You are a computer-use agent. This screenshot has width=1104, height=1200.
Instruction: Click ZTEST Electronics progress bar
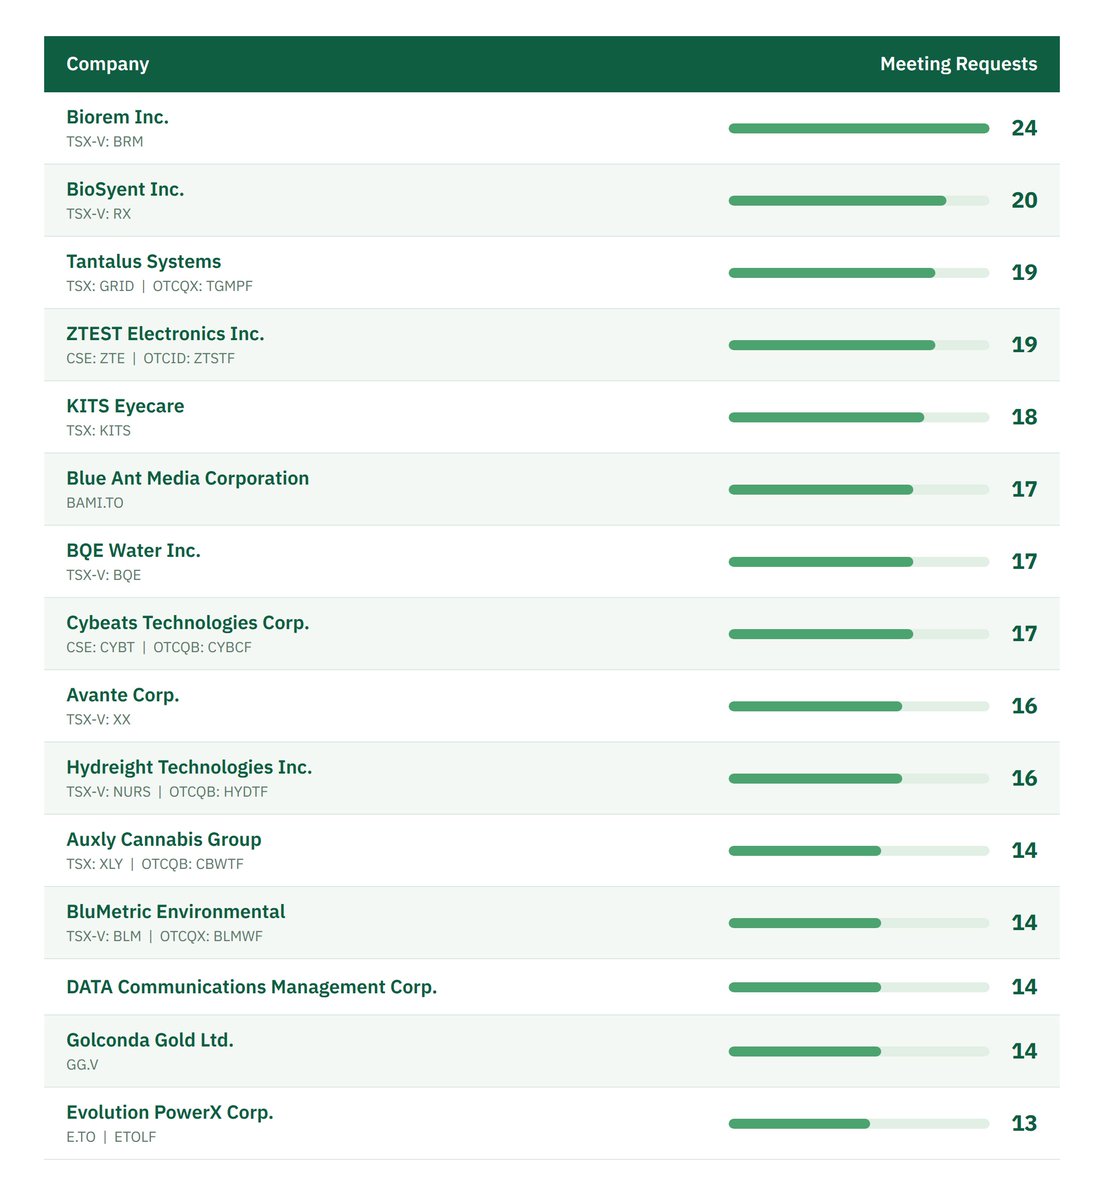[x=858, y=345]
